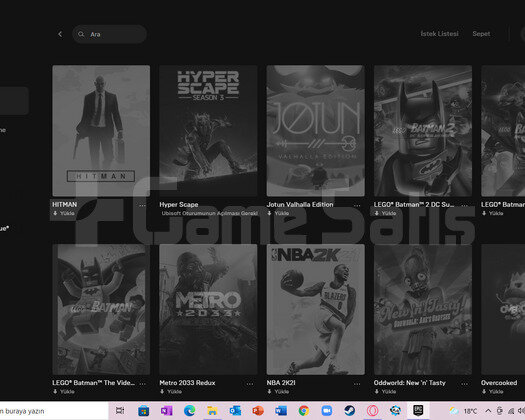Screen dimensions: 525x420
Task: Open three-dot menu for LEGO Batman The Videogame
Action: (x=142, y=383)
